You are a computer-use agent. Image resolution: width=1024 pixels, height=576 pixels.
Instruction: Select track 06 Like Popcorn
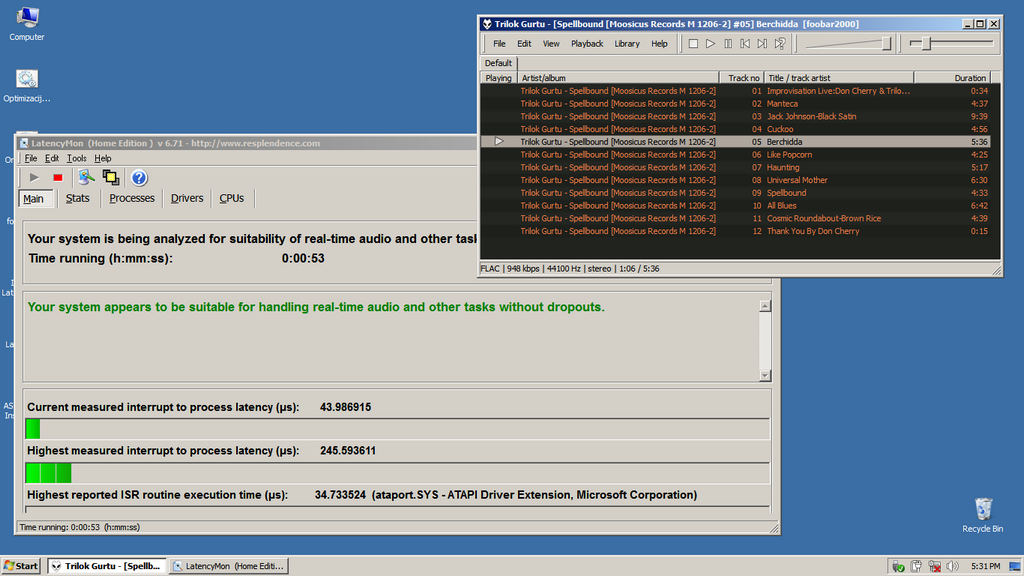735,155
